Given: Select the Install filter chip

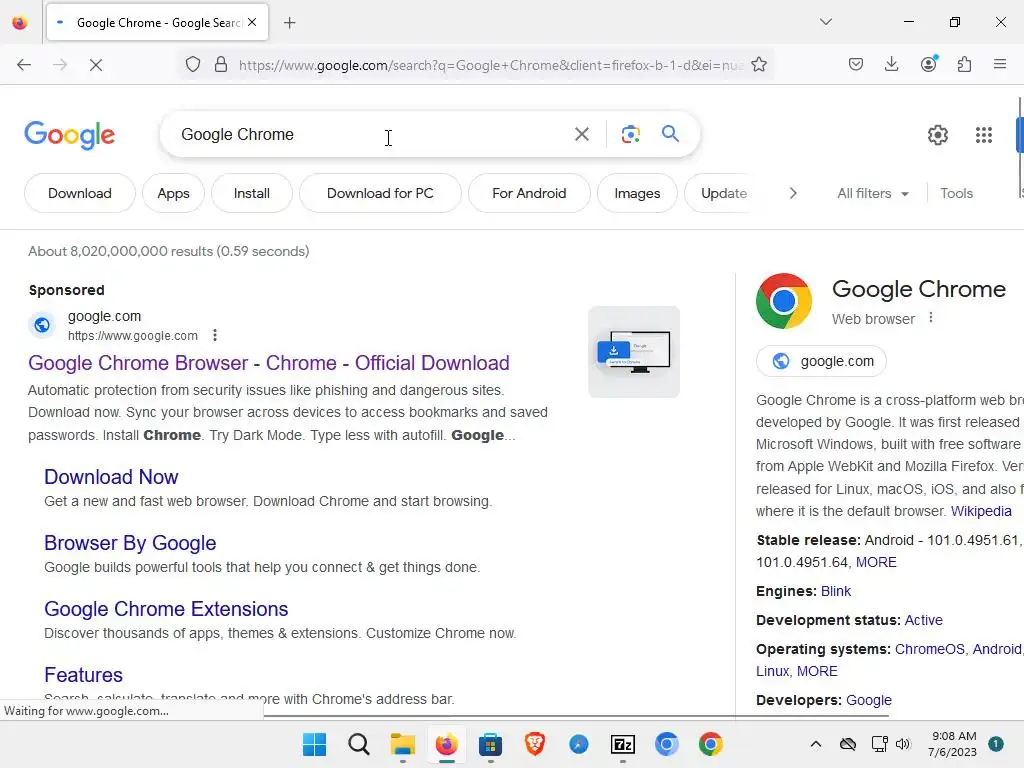Looking at the screenshot, I should tap(251, 193).
